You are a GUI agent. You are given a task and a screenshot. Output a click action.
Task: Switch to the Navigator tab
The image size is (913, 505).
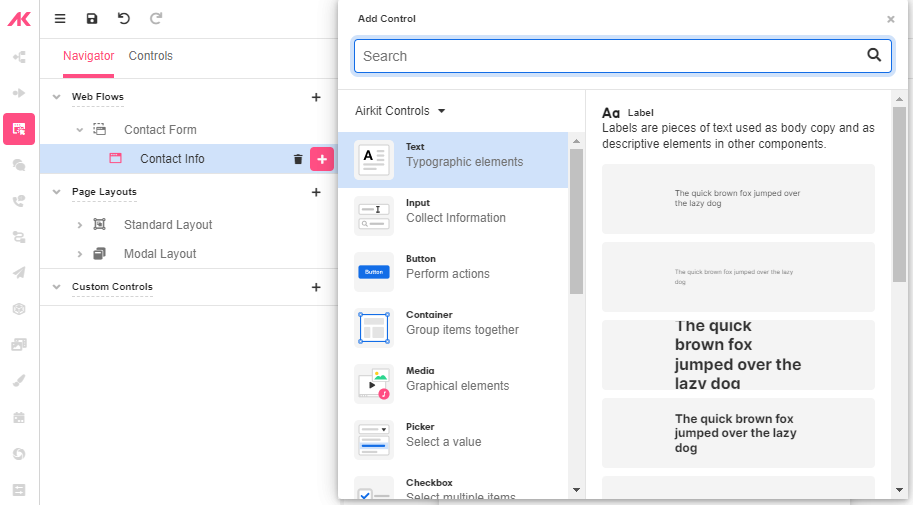(x=89, y=56)
